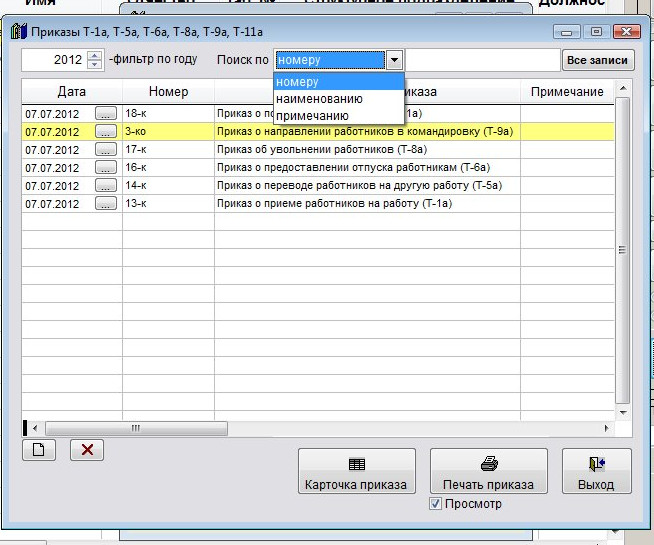Select order number 18-к cell
The image size is (654, 545).
(x=168, y=113)
